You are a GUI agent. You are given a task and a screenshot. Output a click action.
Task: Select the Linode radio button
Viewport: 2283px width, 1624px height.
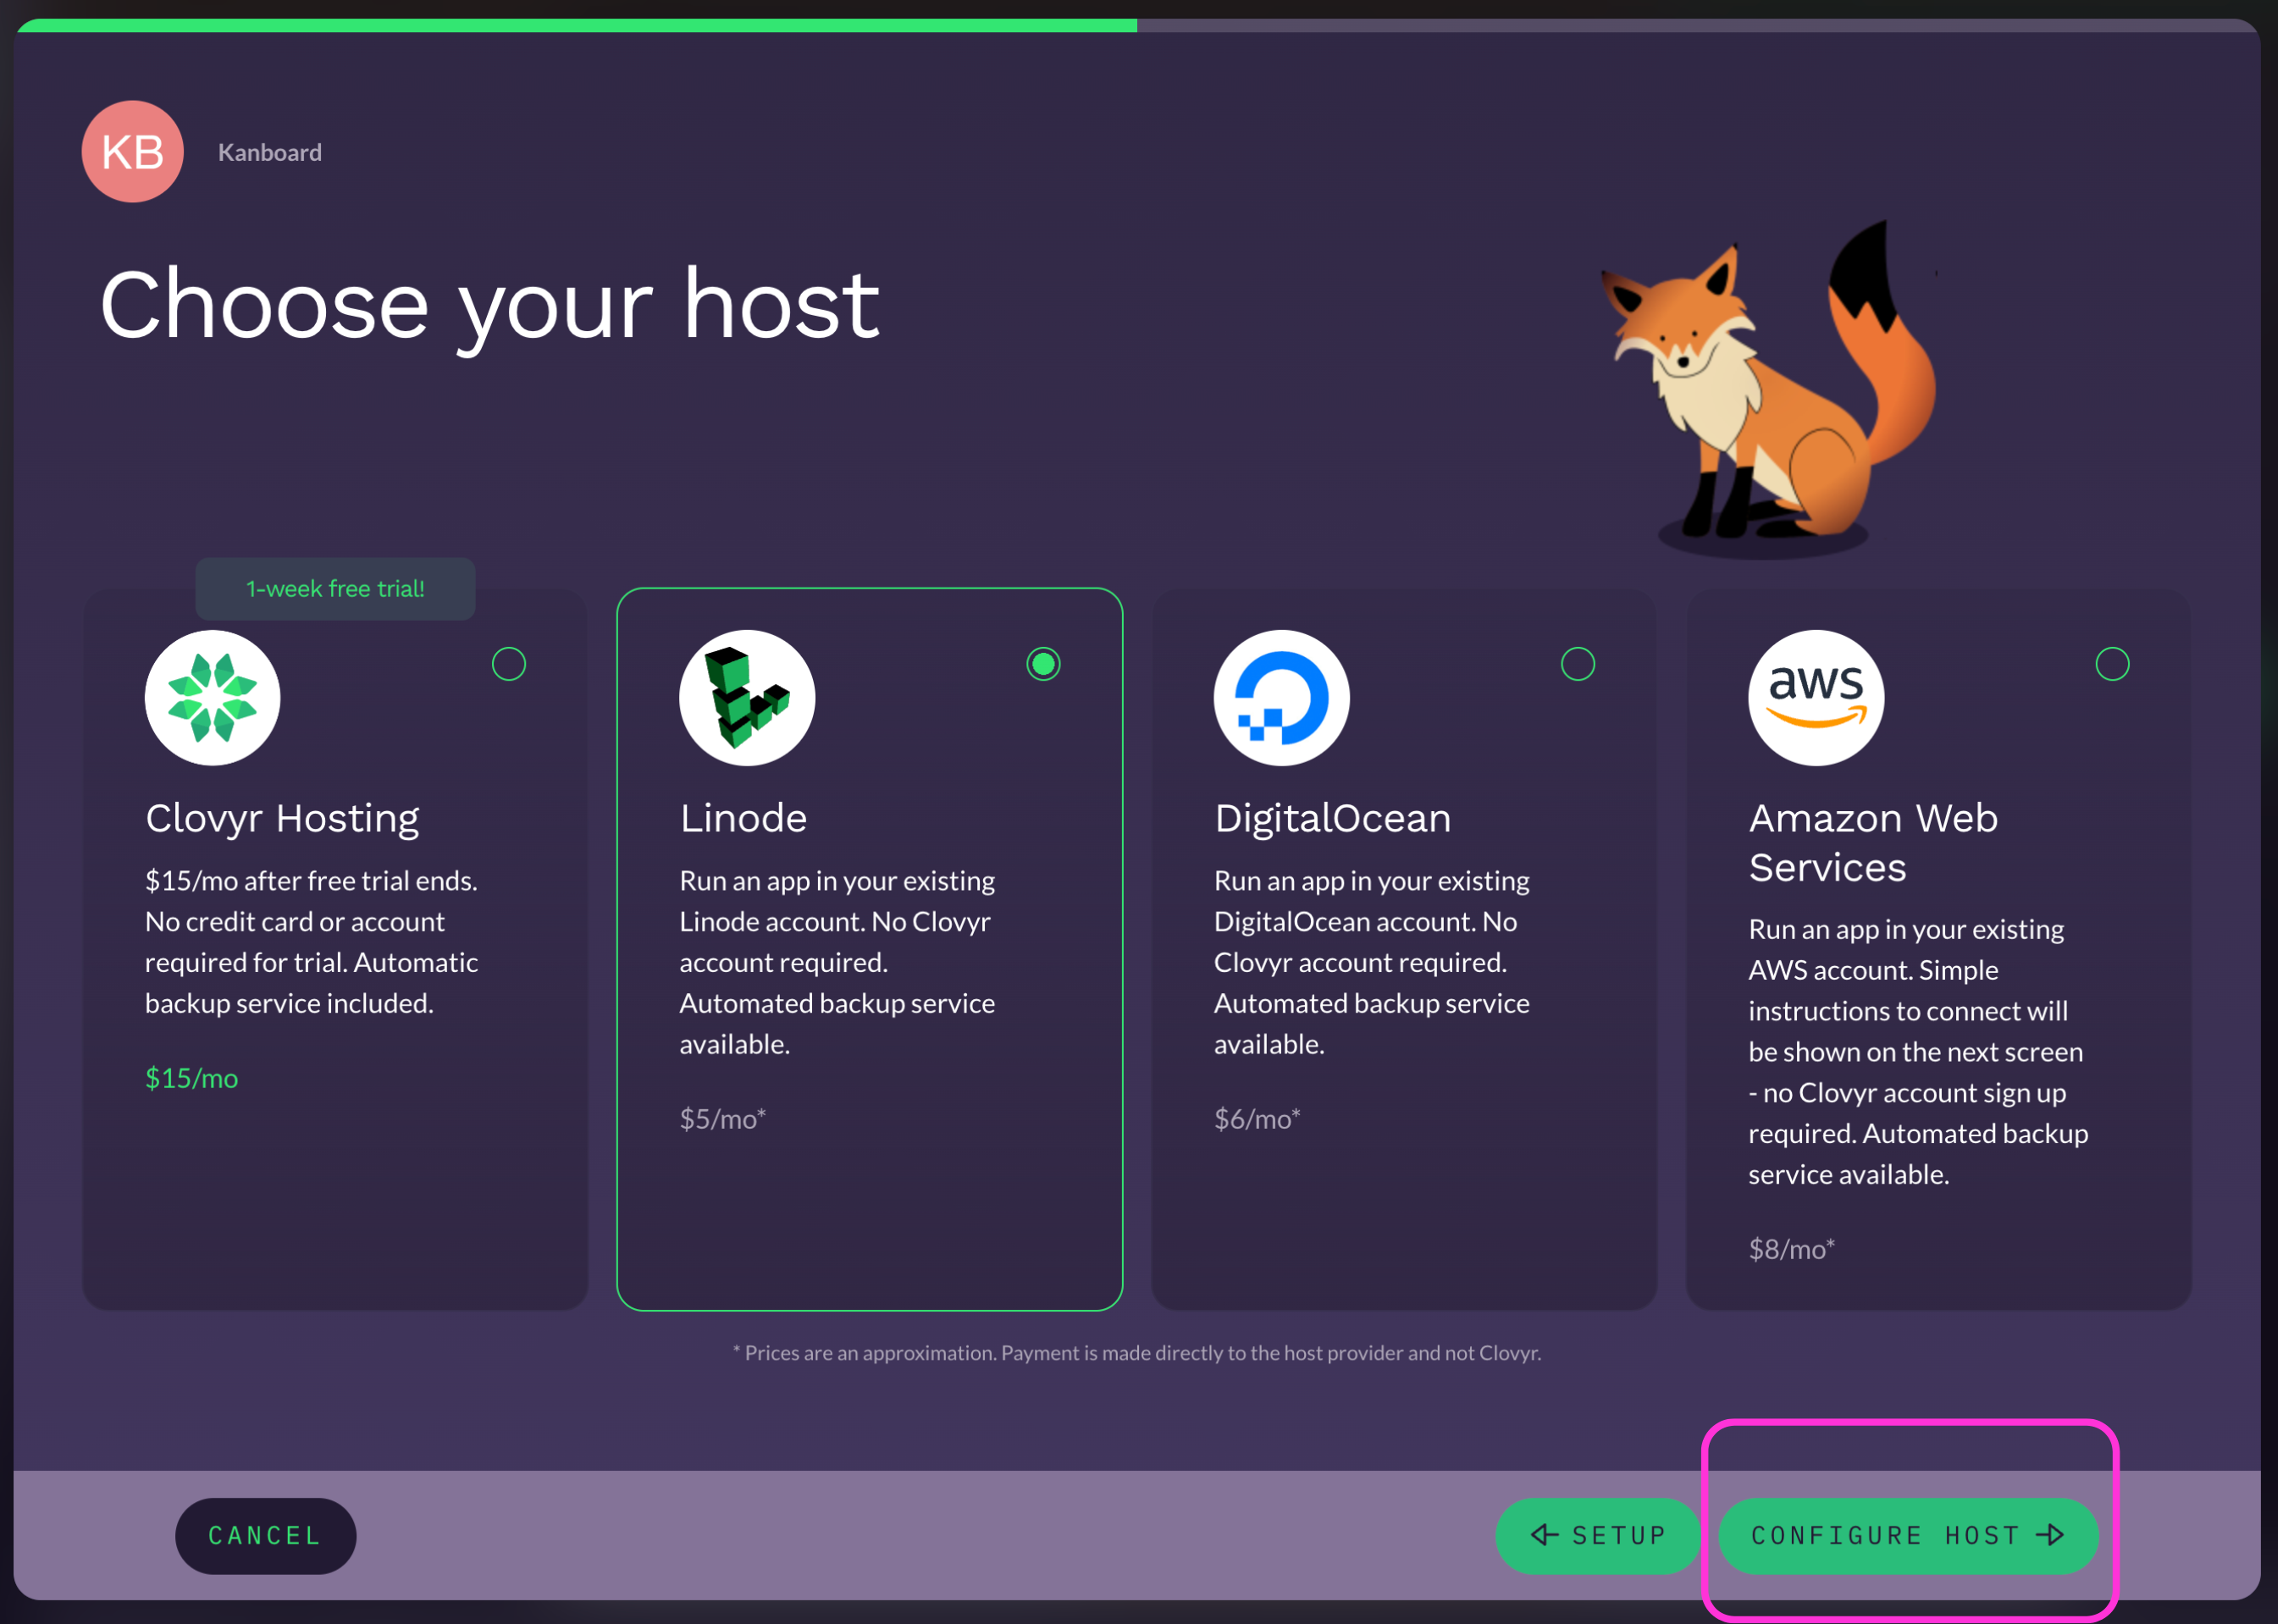[x=1044, y=665]
